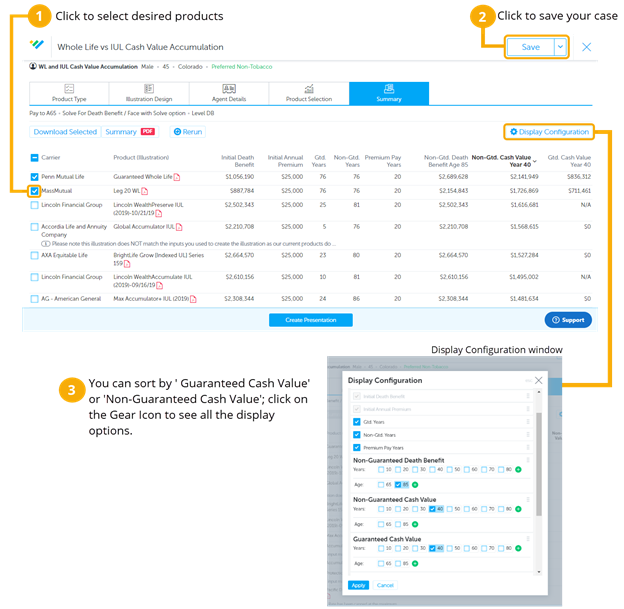
Task: Add custom age to Non-Guaranteed Cash Value Age row
Action: (x=415, y=524)
